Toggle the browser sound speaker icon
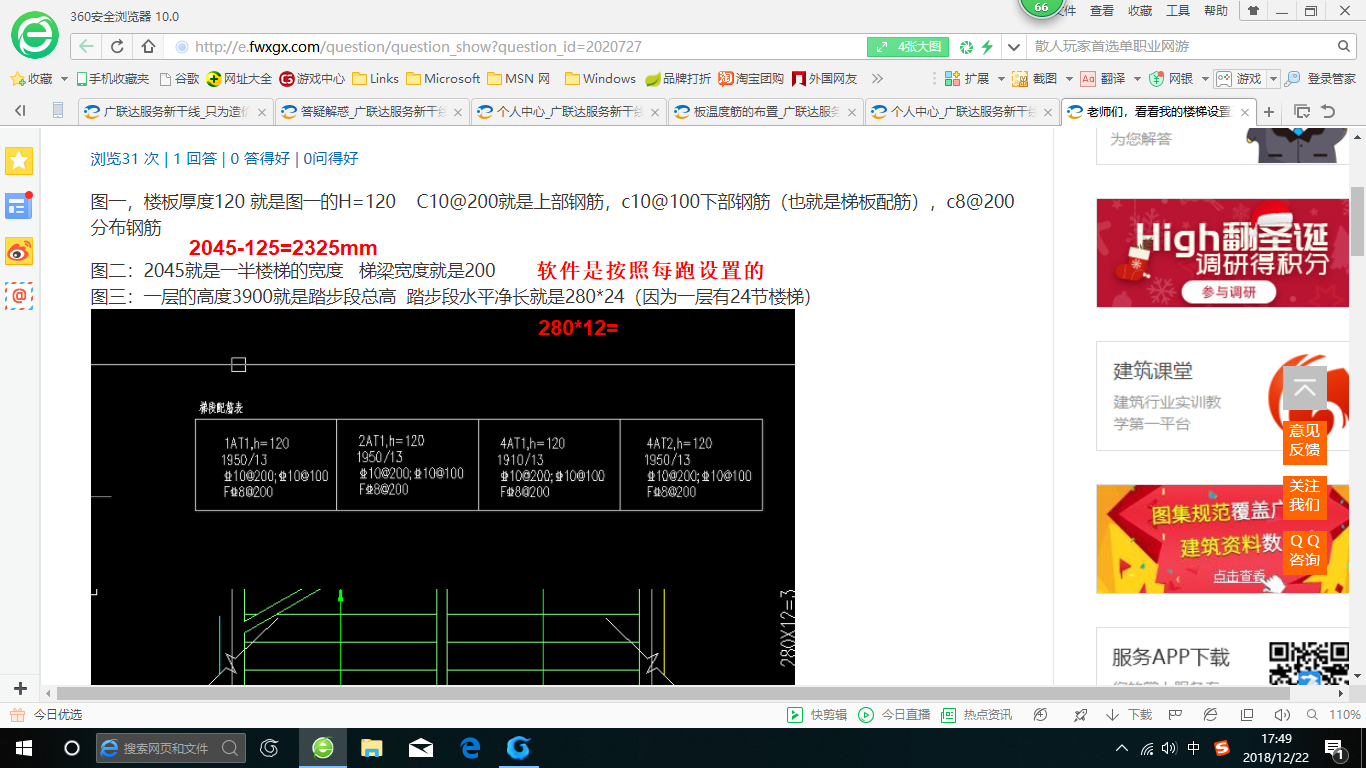Image resolution: width=1366 pixels, height=768 pixels. [1282, 715]
